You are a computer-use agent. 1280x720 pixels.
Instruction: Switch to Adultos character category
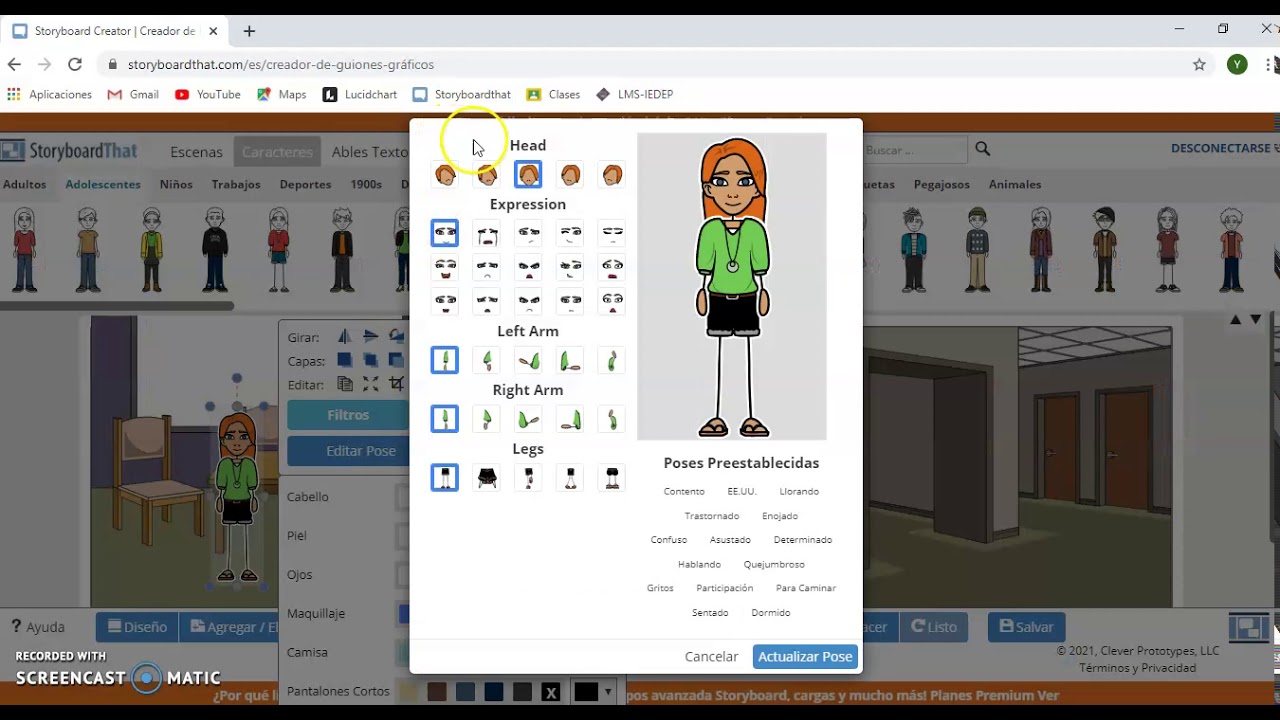pyautogui.click(x=25, y=184)
